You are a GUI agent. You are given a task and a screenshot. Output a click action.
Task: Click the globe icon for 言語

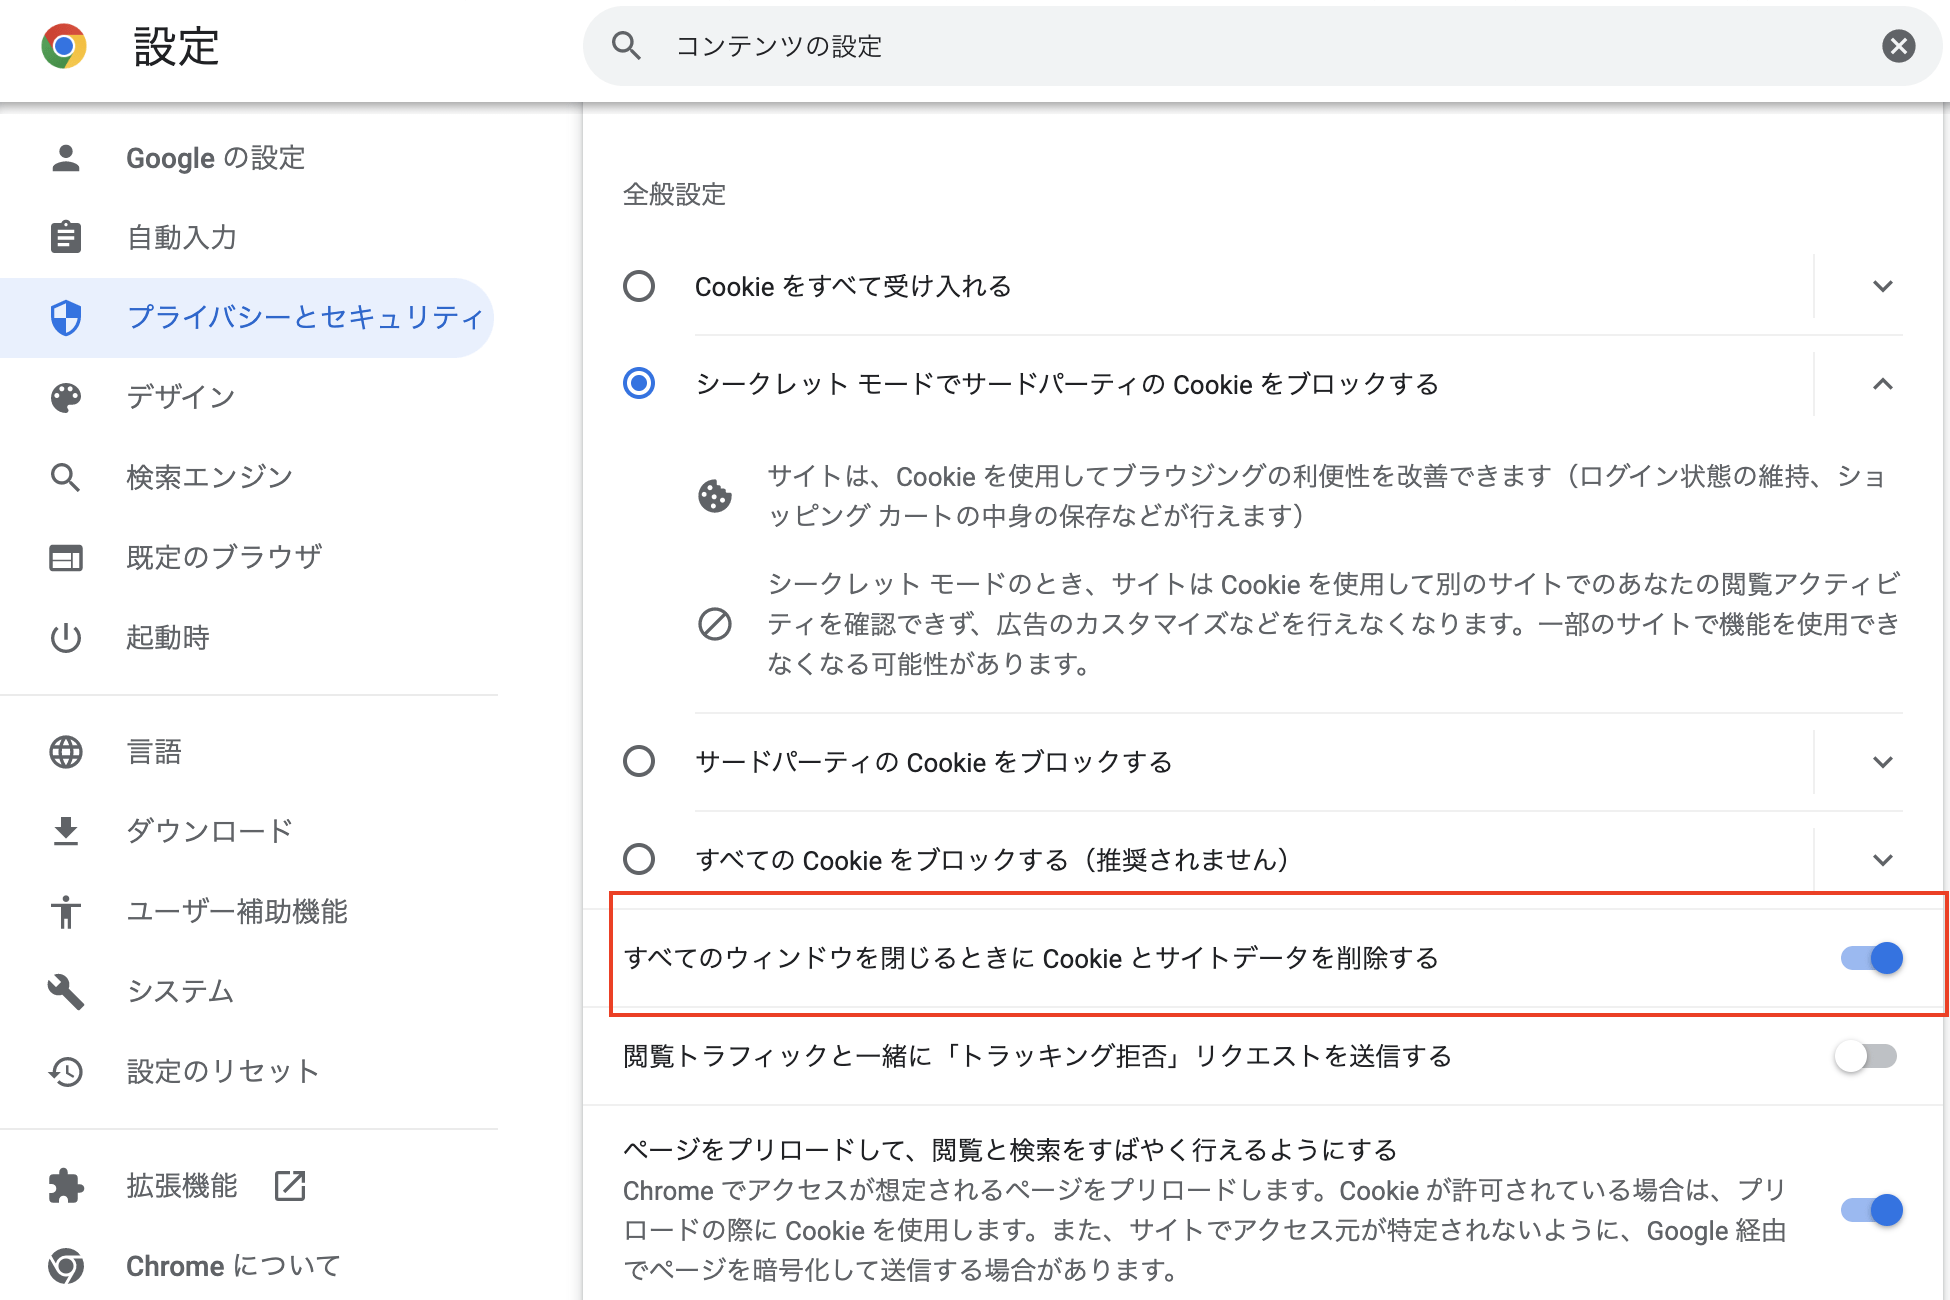point(66,752)
